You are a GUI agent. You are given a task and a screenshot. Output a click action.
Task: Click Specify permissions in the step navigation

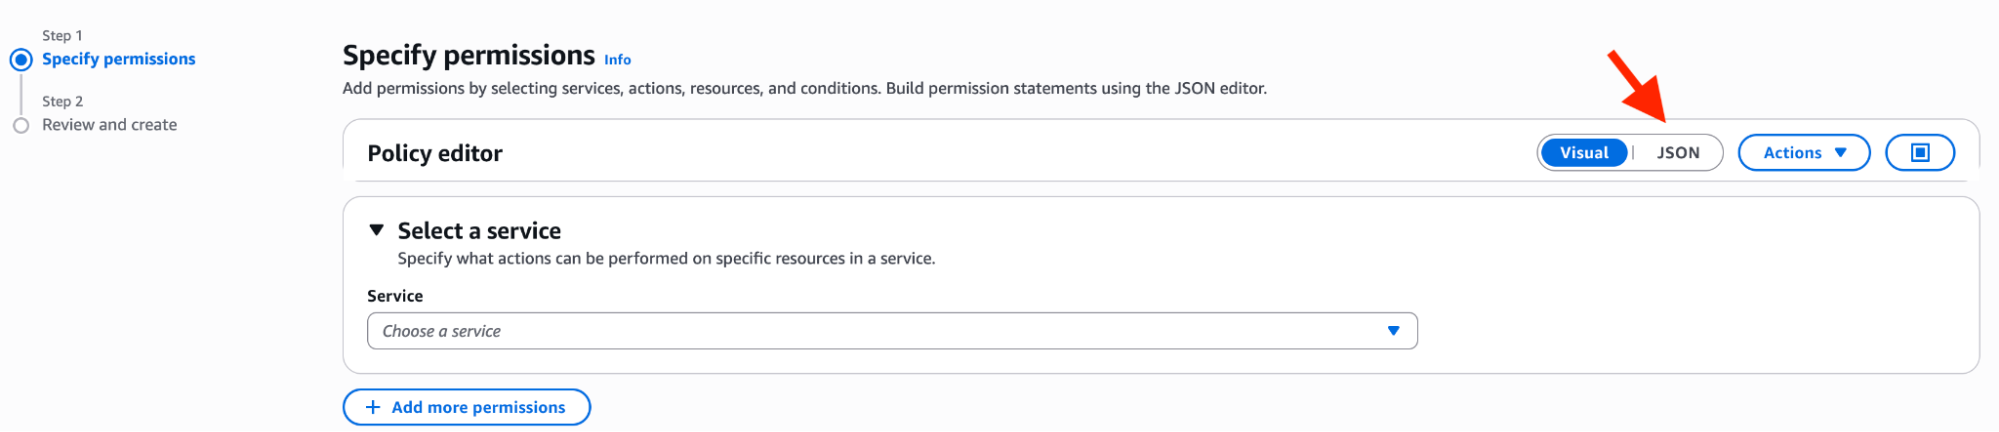119,59
